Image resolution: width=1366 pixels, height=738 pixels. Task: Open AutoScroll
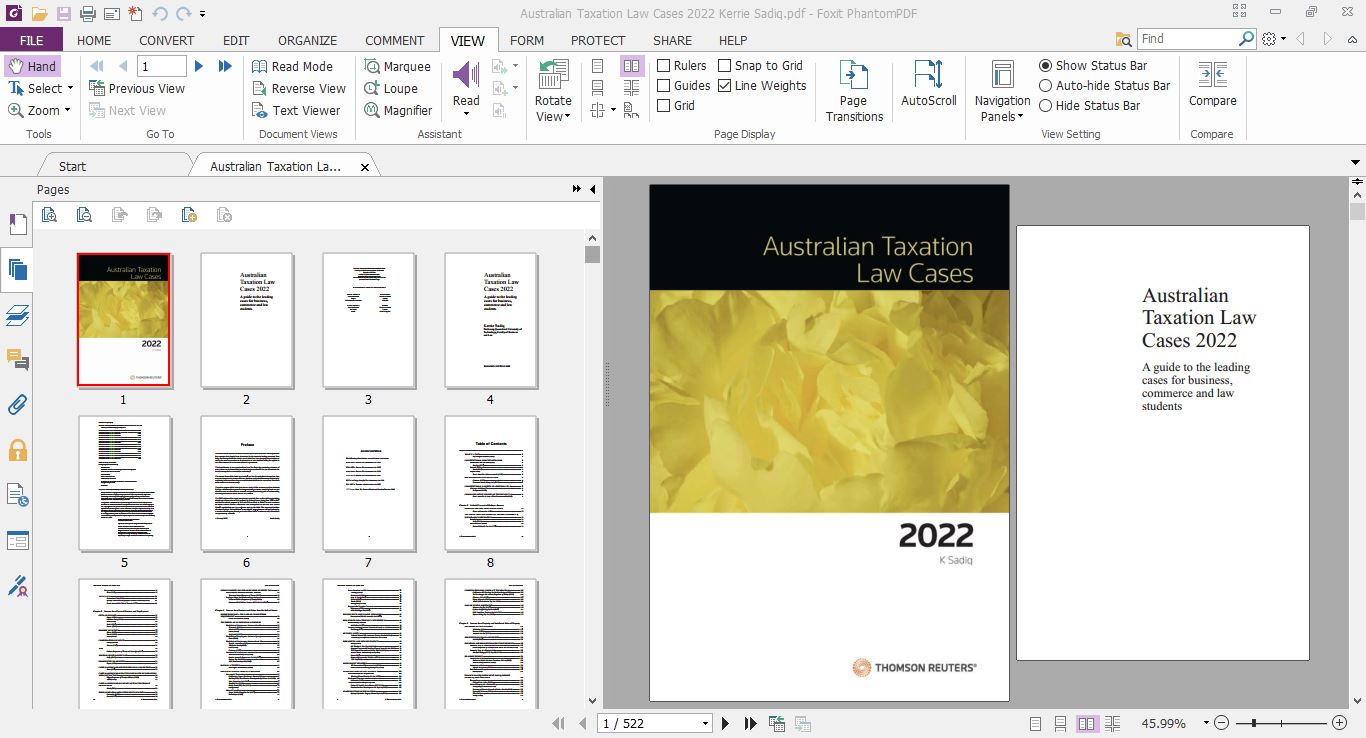pos(929,83)
